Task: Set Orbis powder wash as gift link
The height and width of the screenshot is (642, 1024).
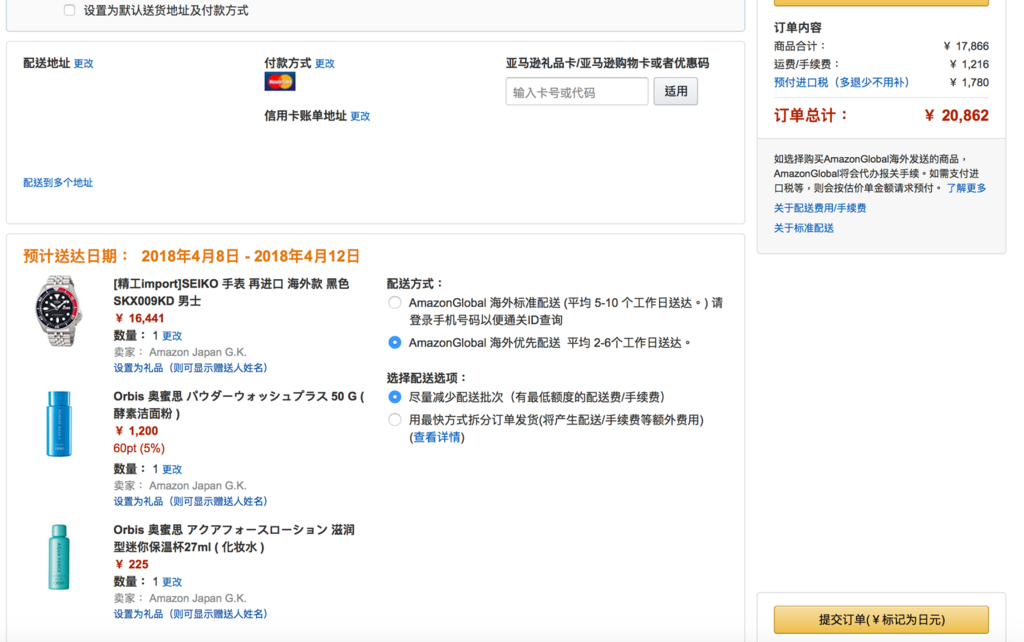Action: (x=190, y=501)
